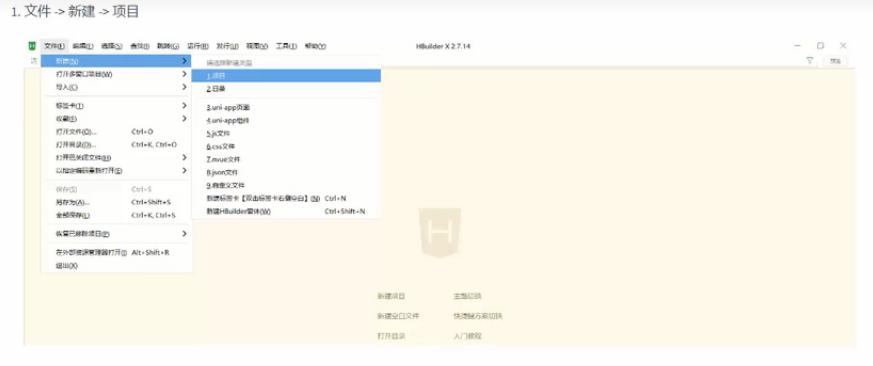The image size is (873, 366).
Task: Click the filter funnel icon
Action: (810, 61)
